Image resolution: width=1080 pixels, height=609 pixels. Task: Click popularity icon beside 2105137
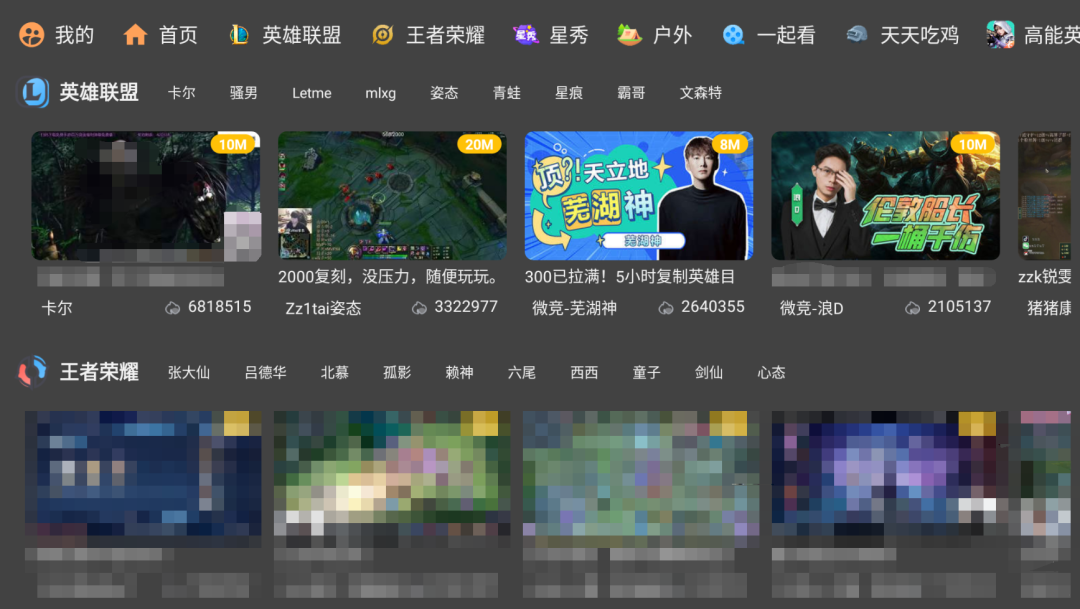click(912, 308)
